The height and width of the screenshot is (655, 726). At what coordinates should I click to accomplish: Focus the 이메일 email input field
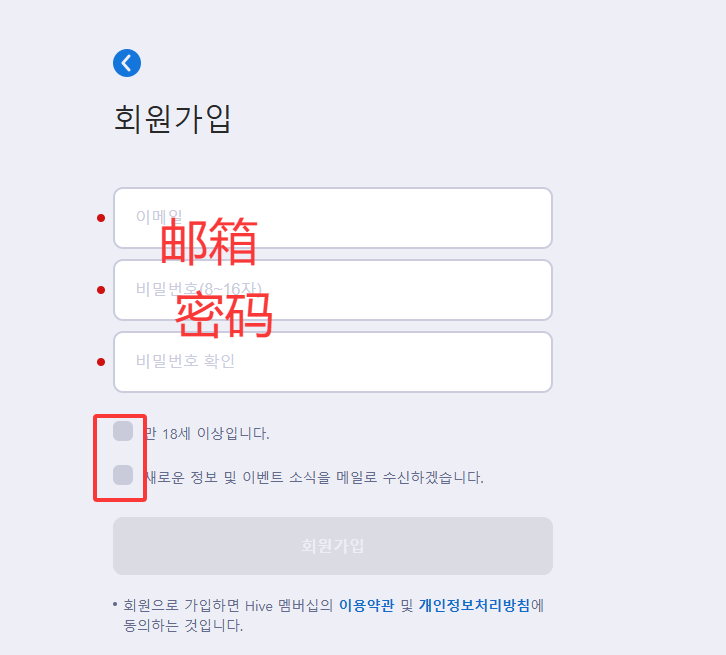(x=333, y=218)
